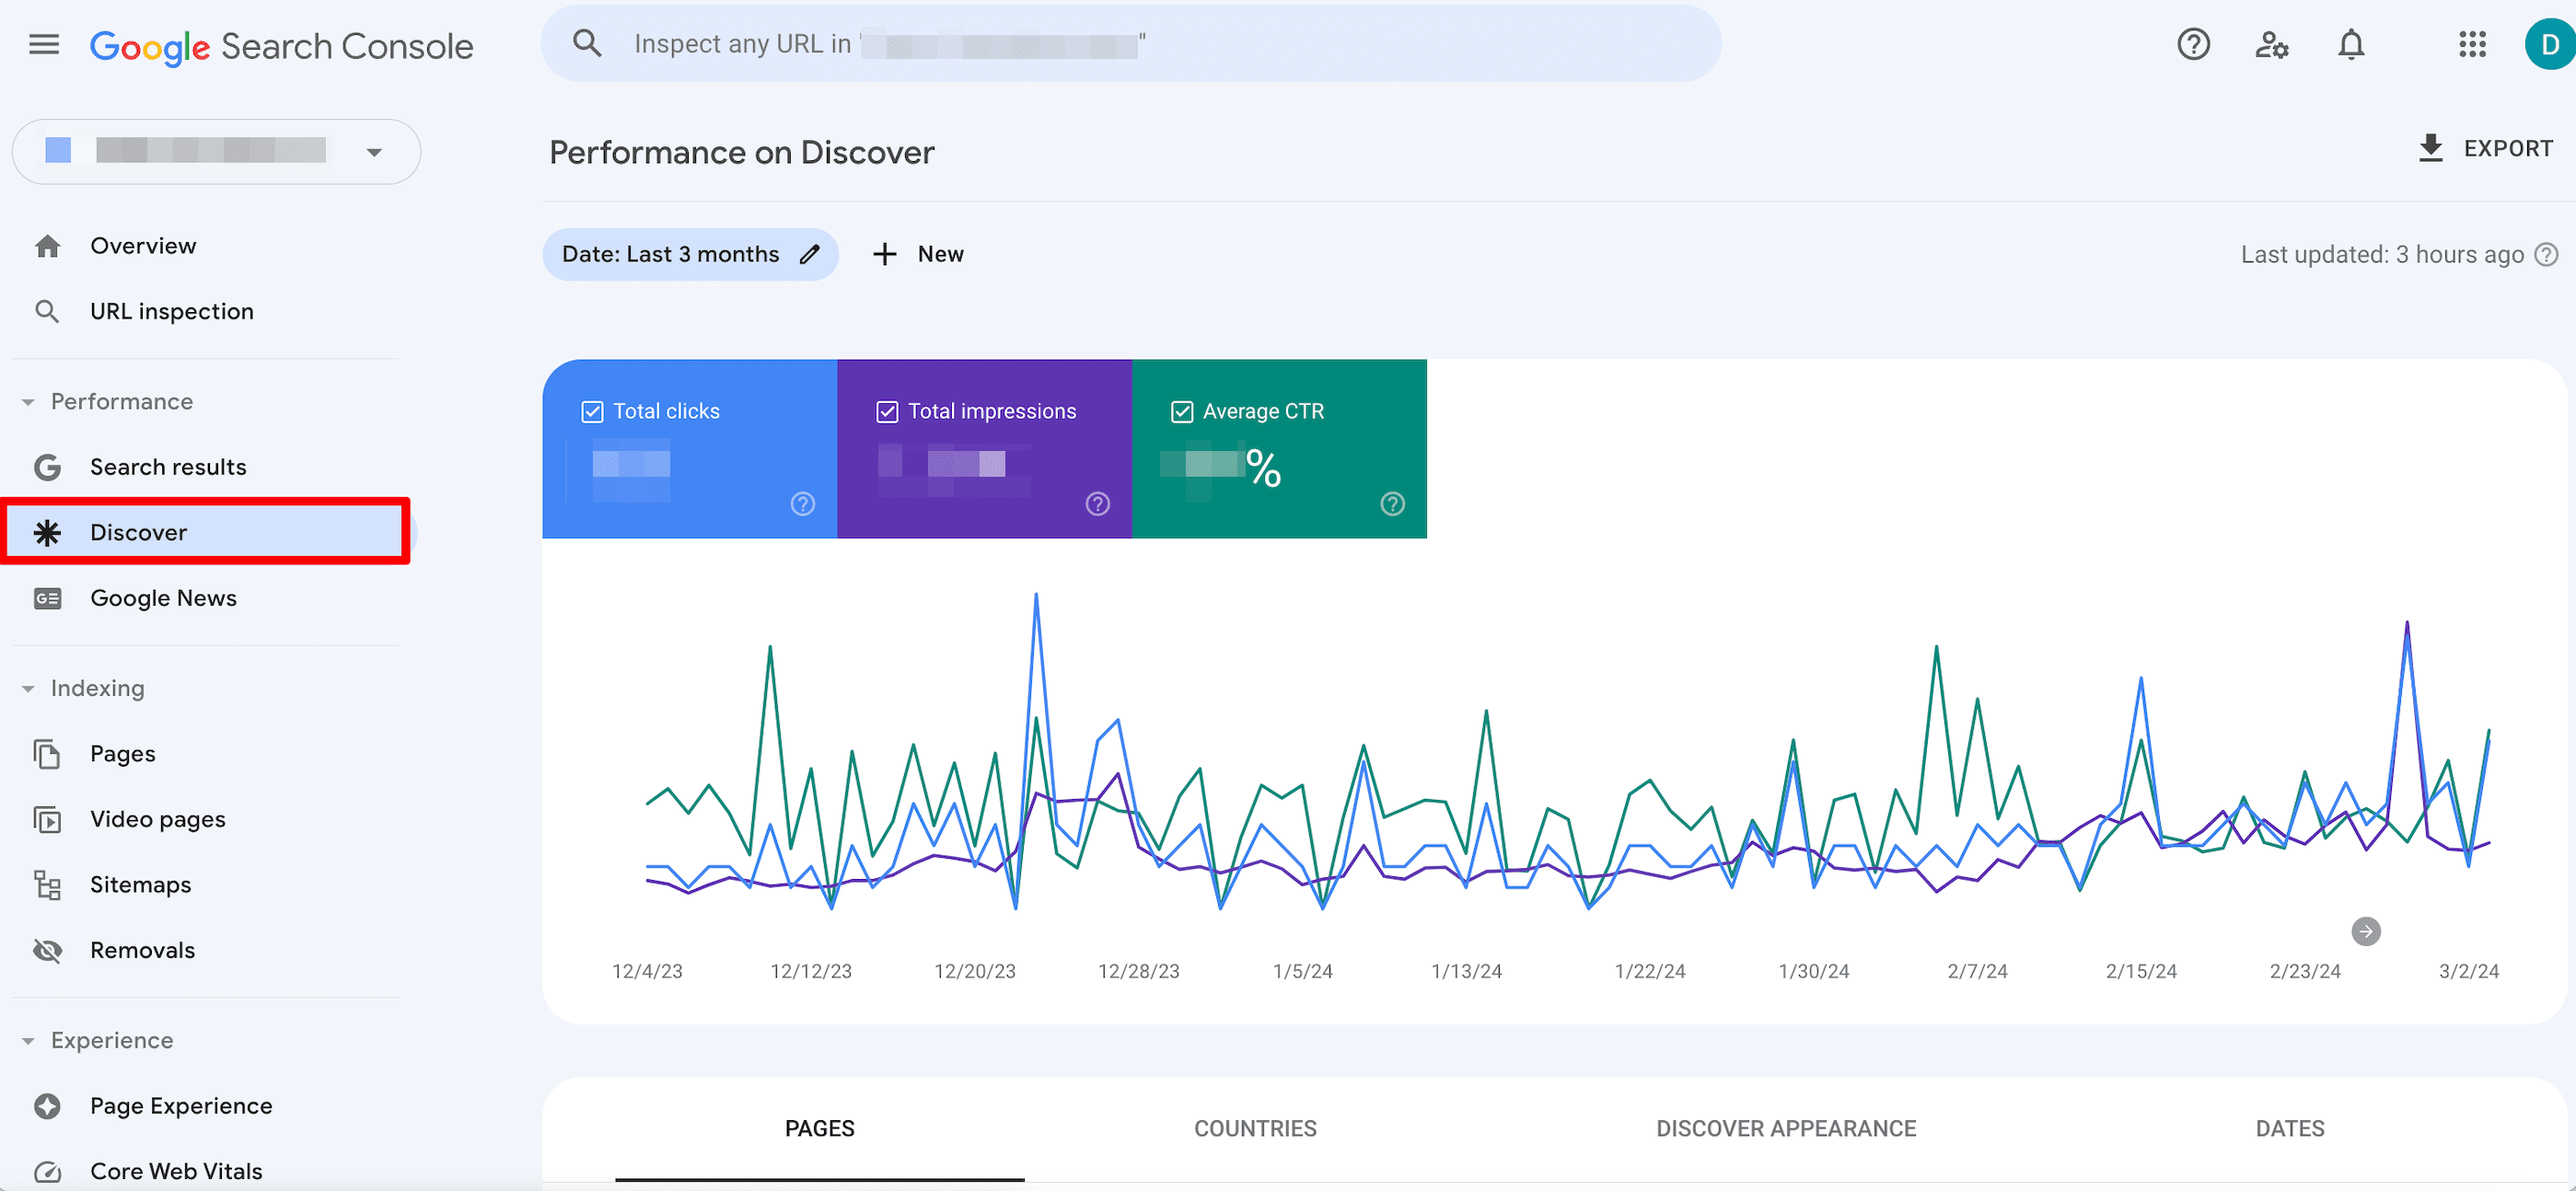Open the property selector dropdown arrow
Viewport: 2576px width, 1191px height.
pyautogui.click(x=374, y=152)
